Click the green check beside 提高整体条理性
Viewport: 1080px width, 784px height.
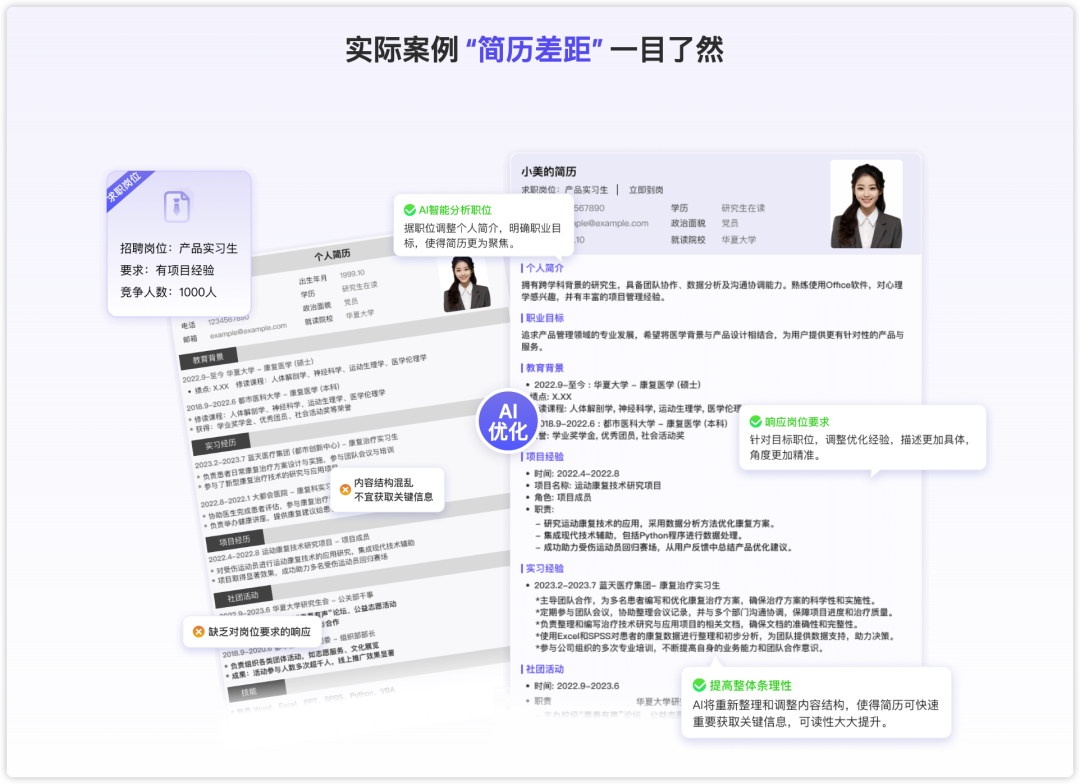coord(700,686)
